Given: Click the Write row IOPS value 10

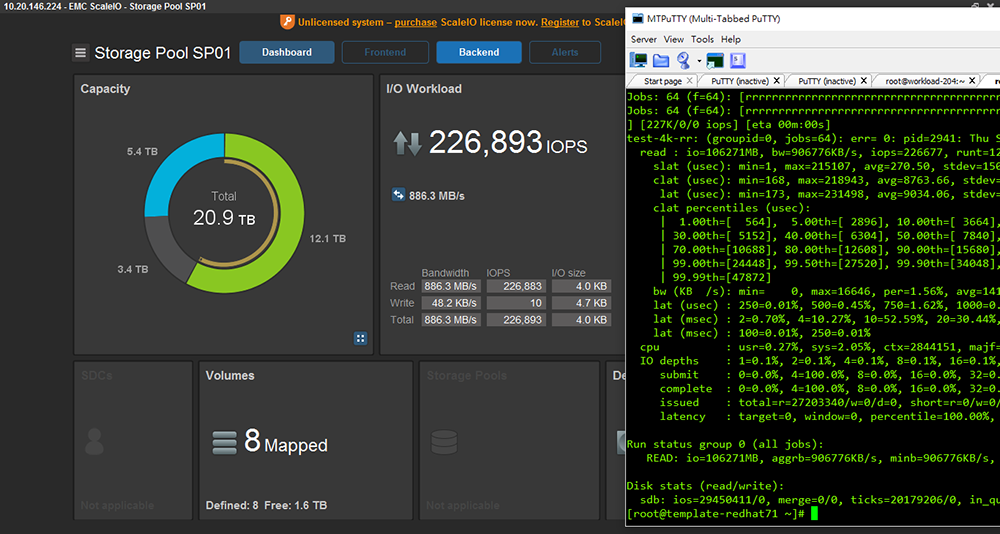Looking at the screenshot, I should [517, 302].
